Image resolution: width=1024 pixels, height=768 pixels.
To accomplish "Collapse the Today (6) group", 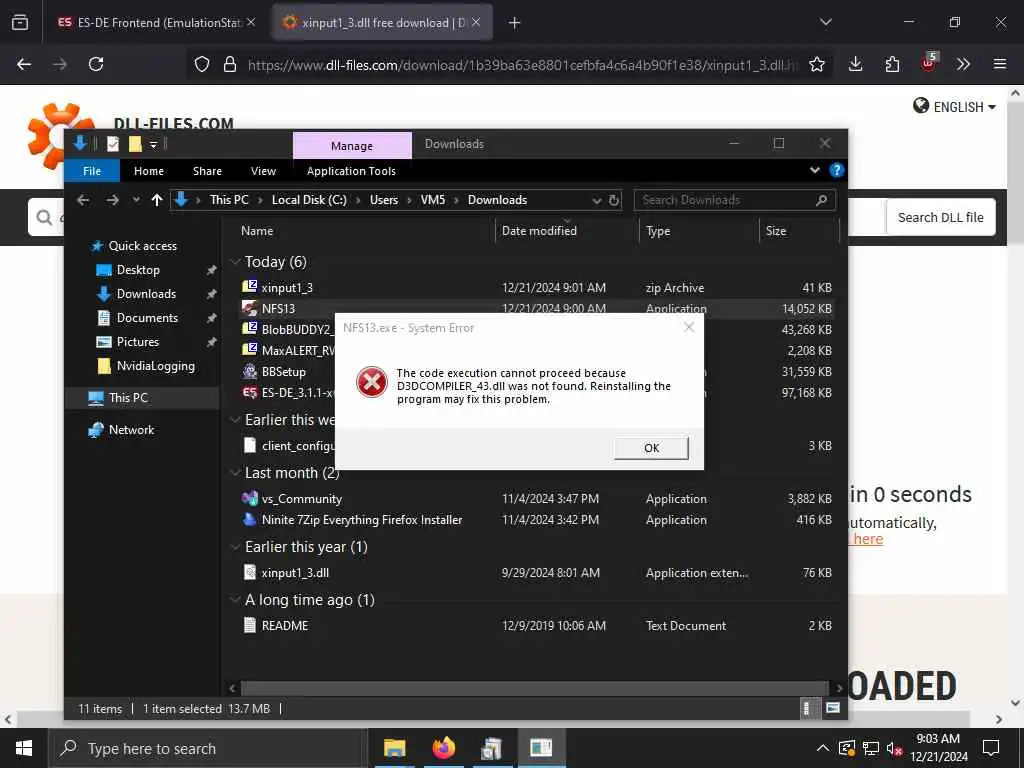I will [x=235, y=262].
